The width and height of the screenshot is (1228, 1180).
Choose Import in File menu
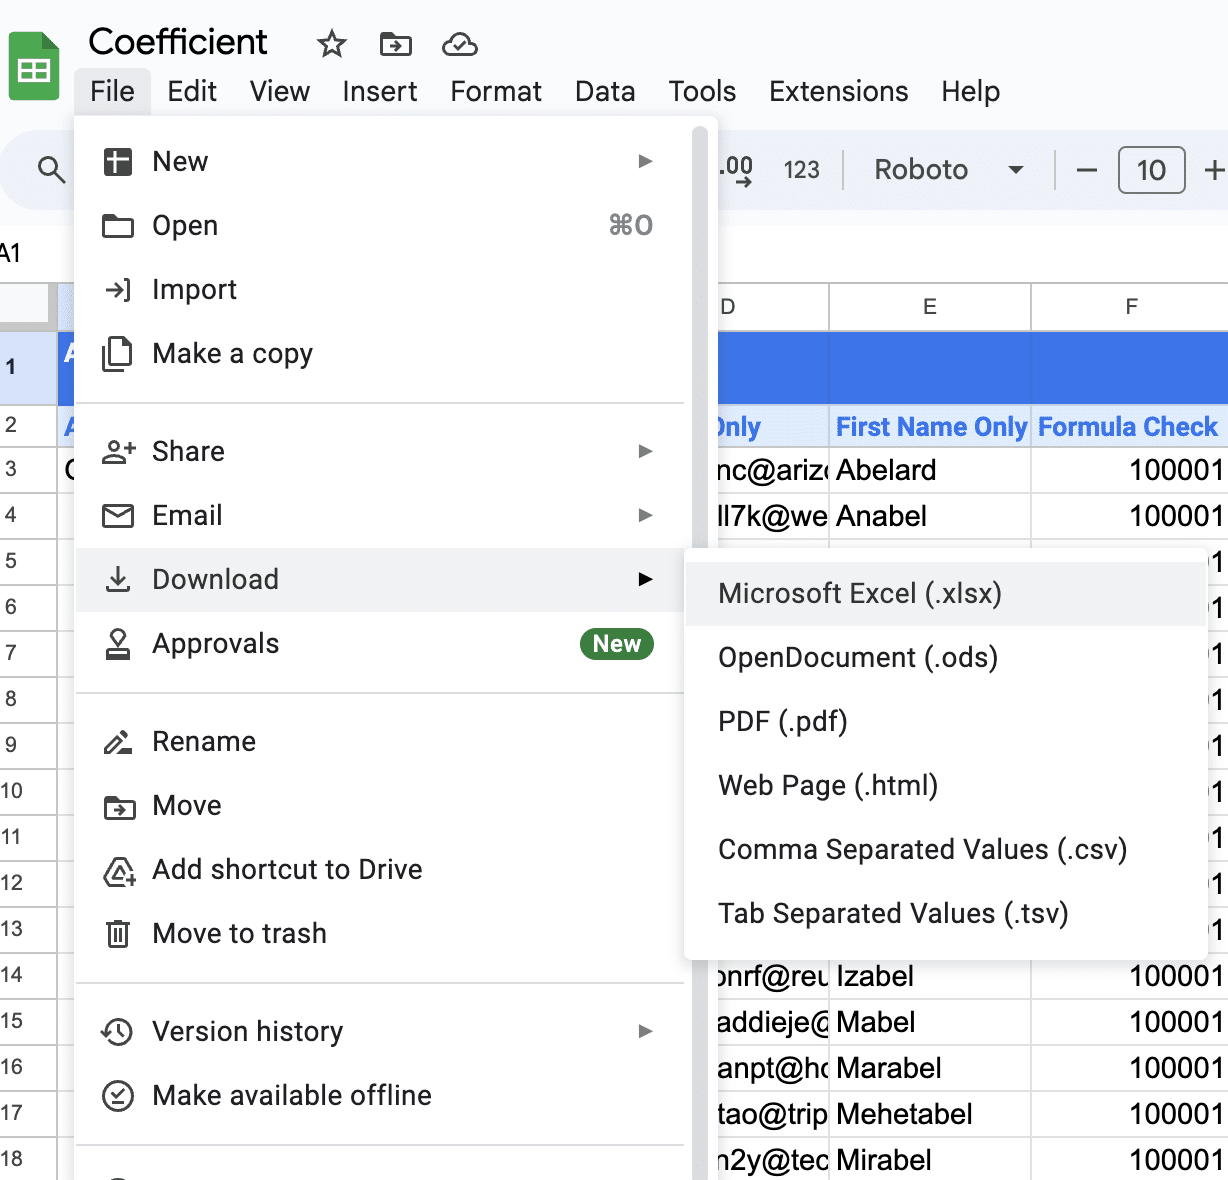click(x=380, y=289)
